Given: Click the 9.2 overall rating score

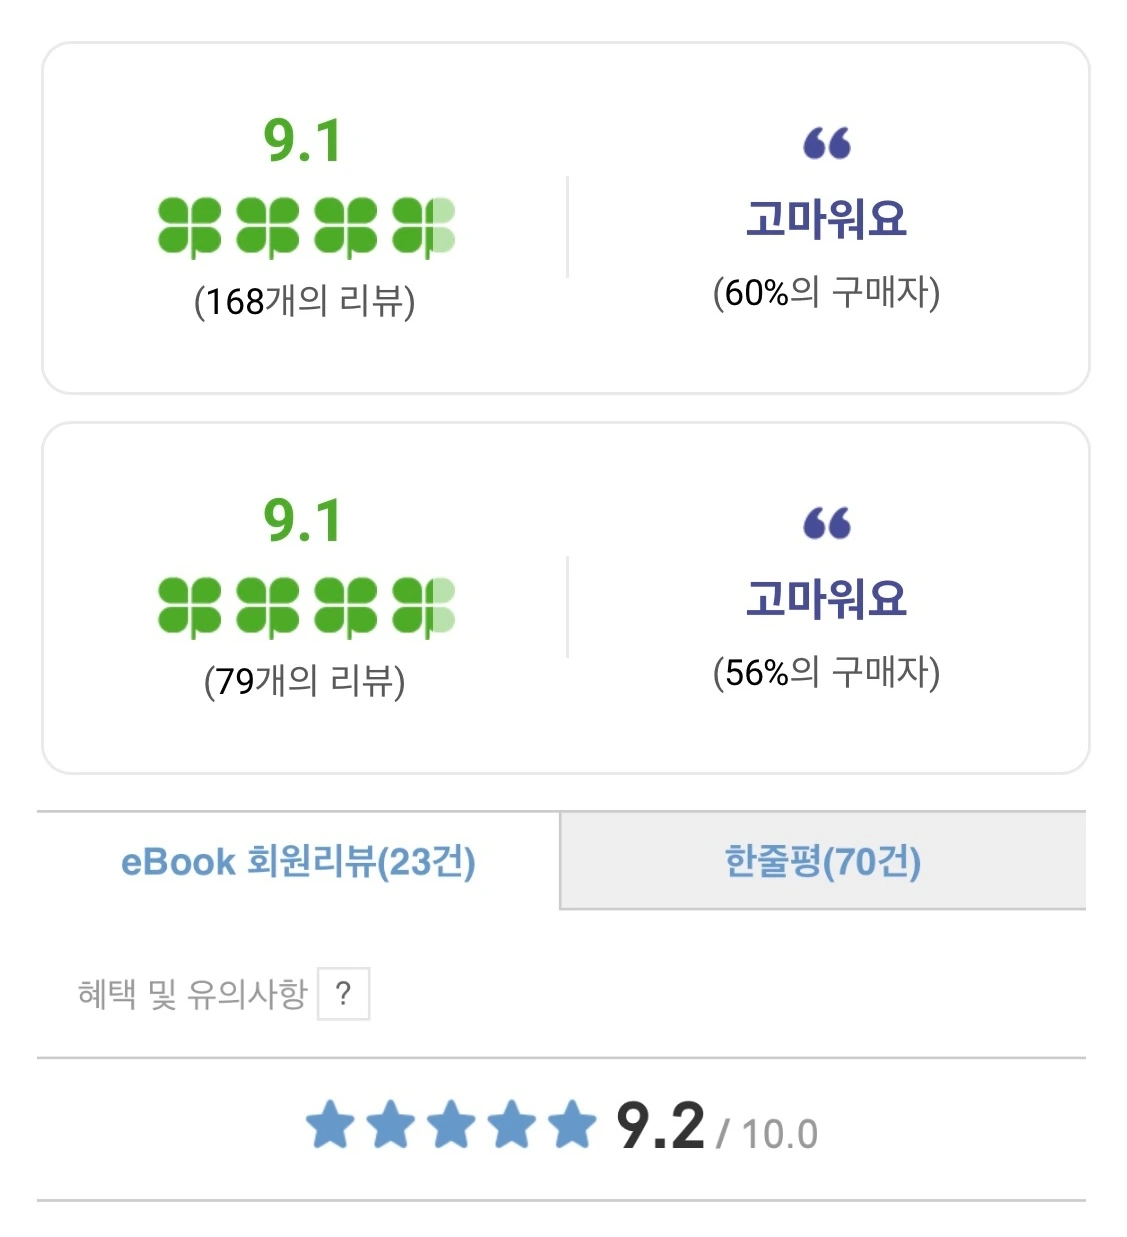Looking at the screenshot, I should click(661, 1126).
